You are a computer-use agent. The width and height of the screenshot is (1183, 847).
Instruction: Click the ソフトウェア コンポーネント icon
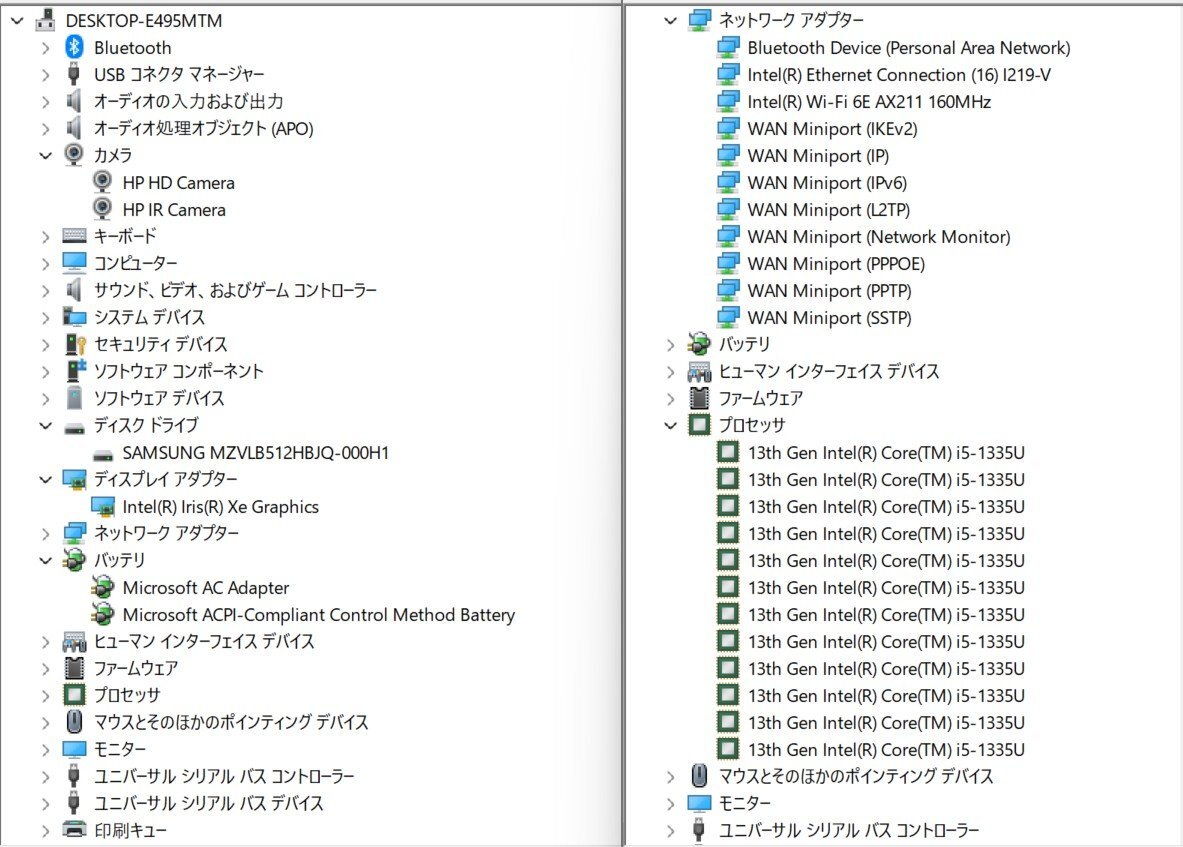[x=75, y=370]
